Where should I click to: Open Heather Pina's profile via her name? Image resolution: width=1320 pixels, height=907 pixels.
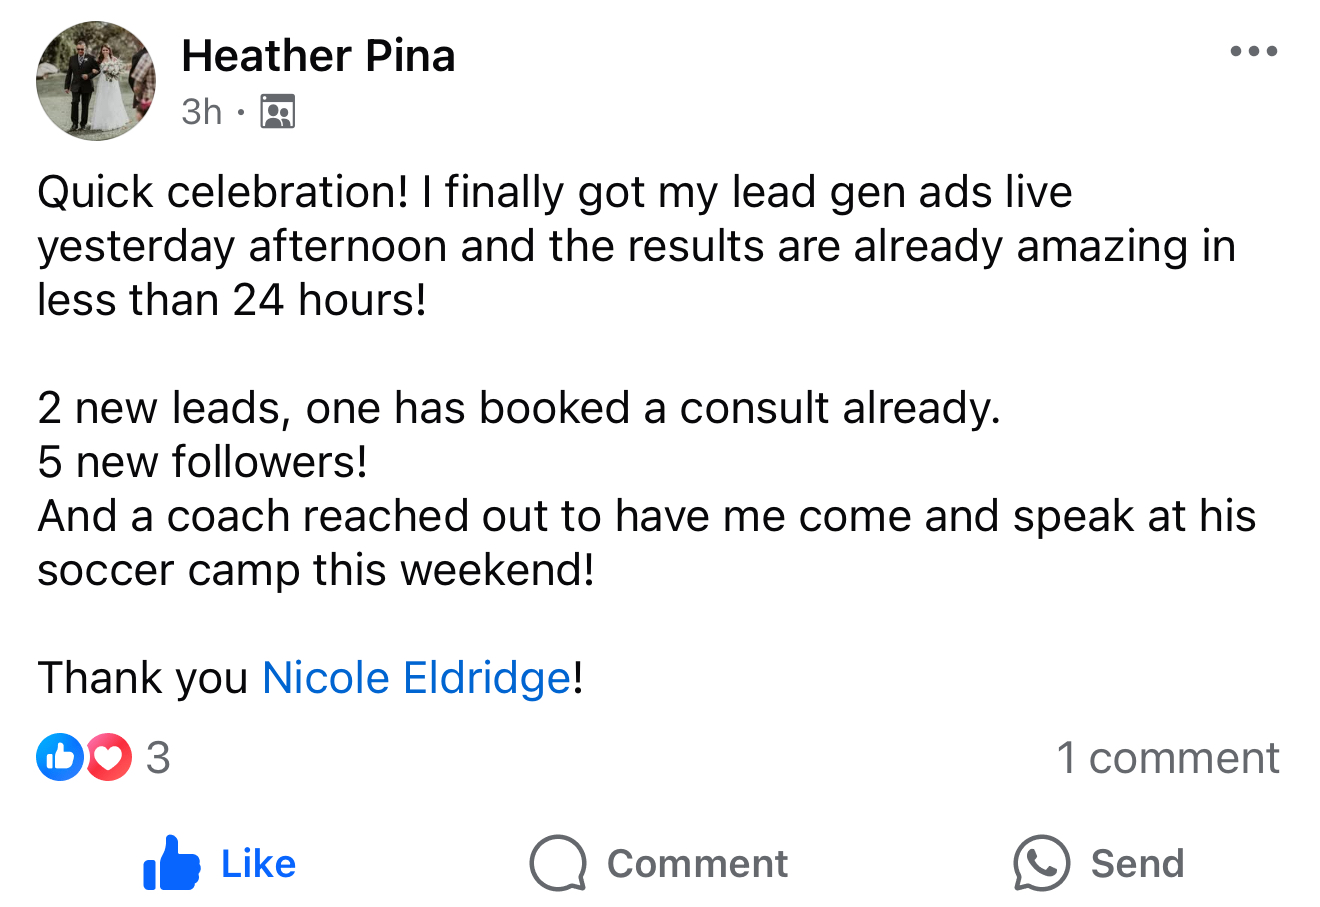[318, 56]
